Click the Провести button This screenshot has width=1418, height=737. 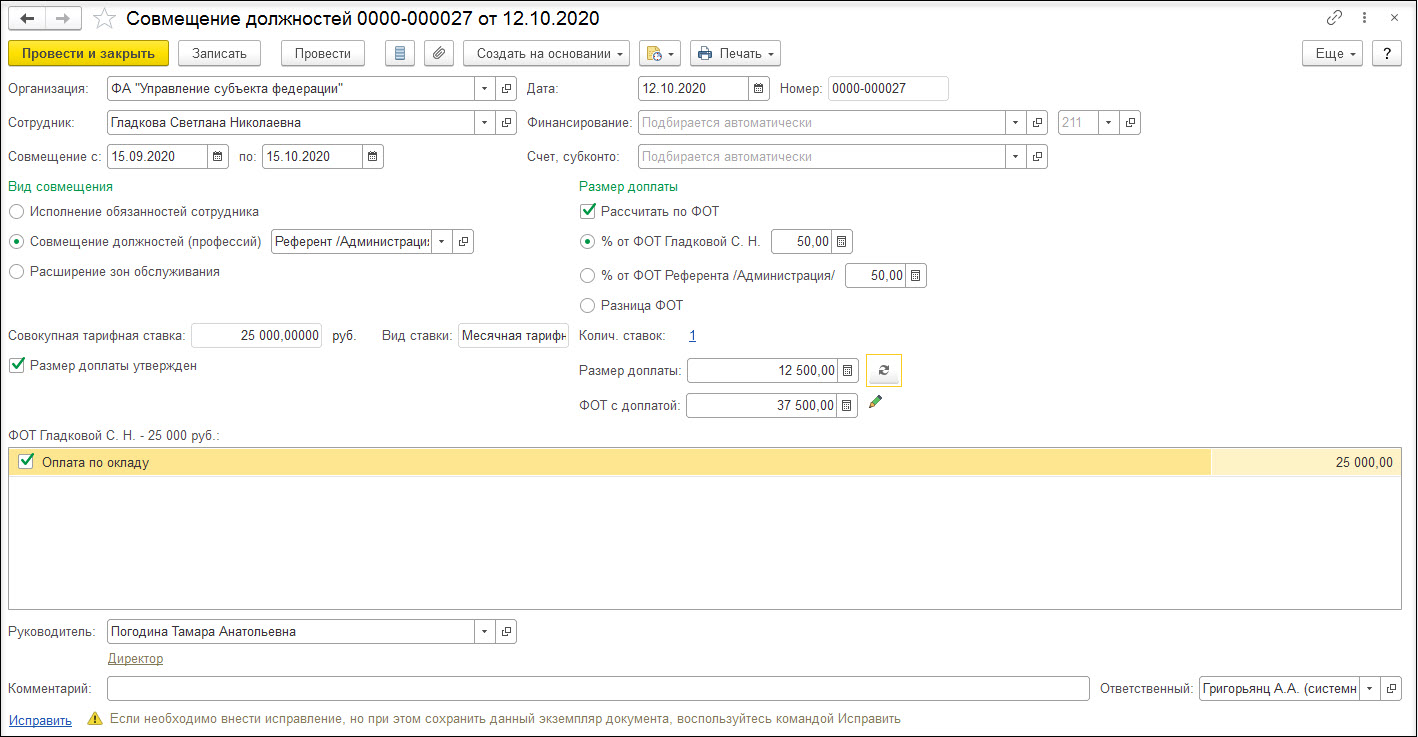[323, 53]
